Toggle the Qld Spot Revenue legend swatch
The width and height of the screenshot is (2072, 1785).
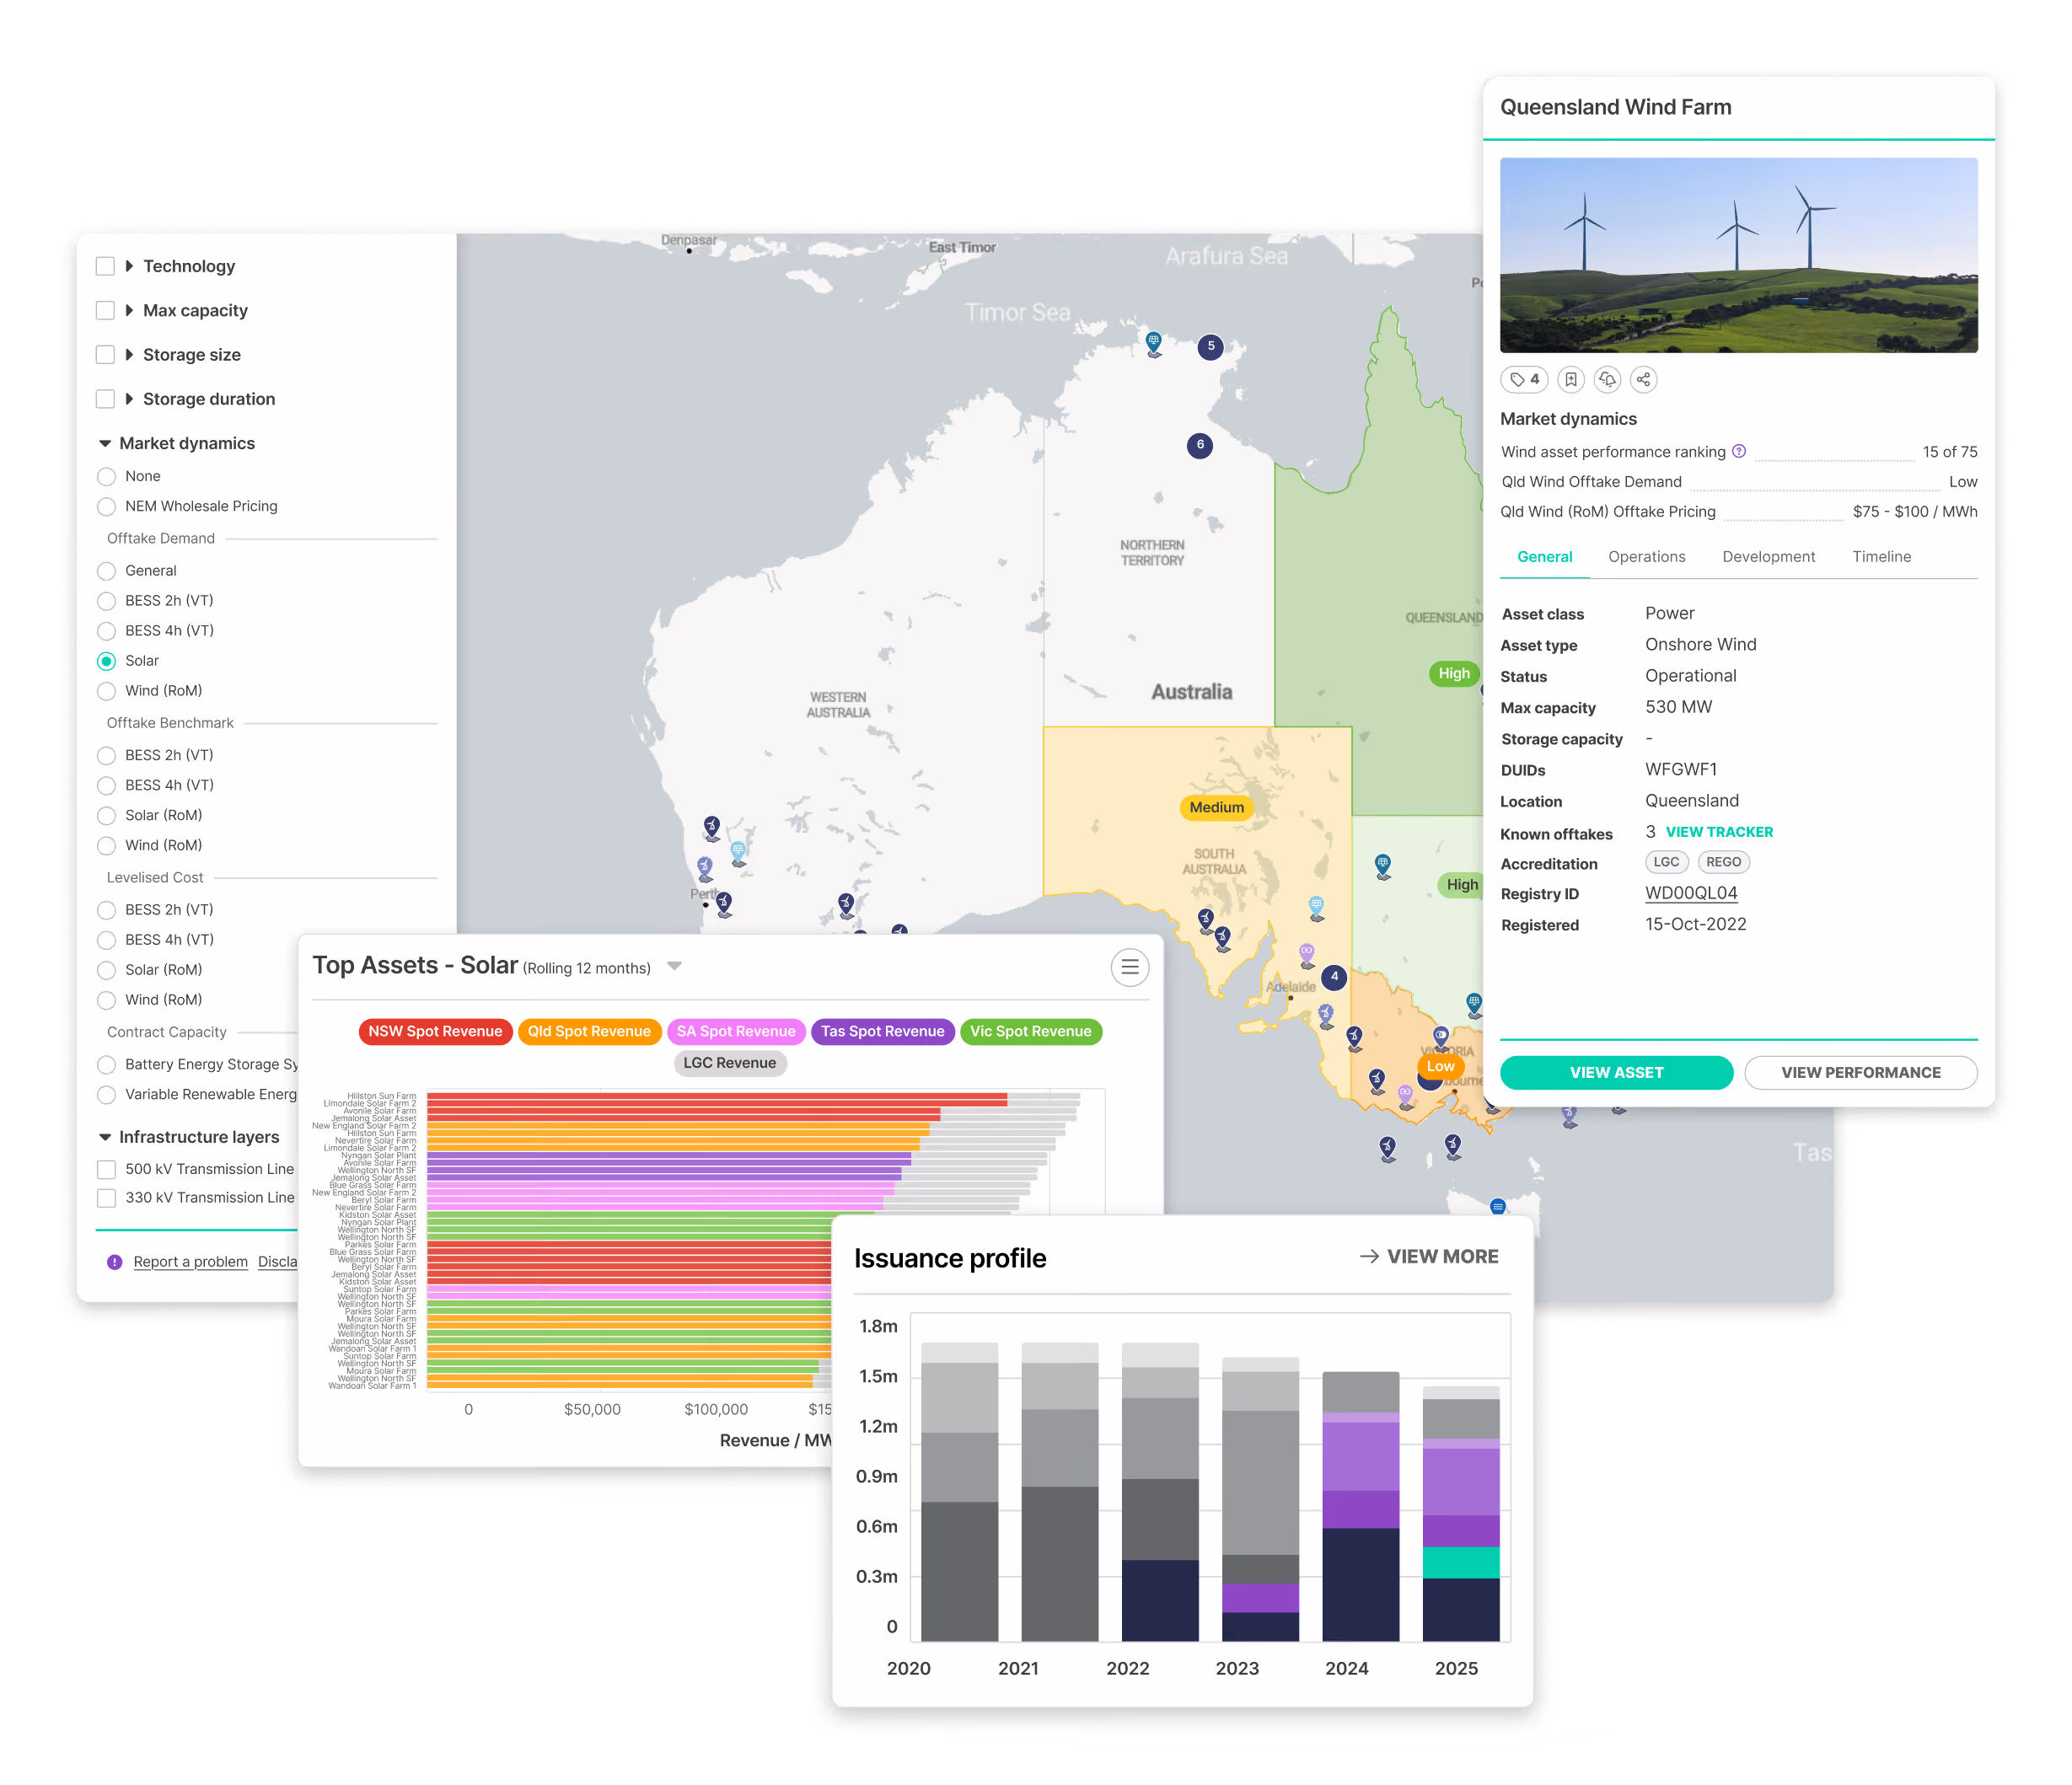[589, 1031]
